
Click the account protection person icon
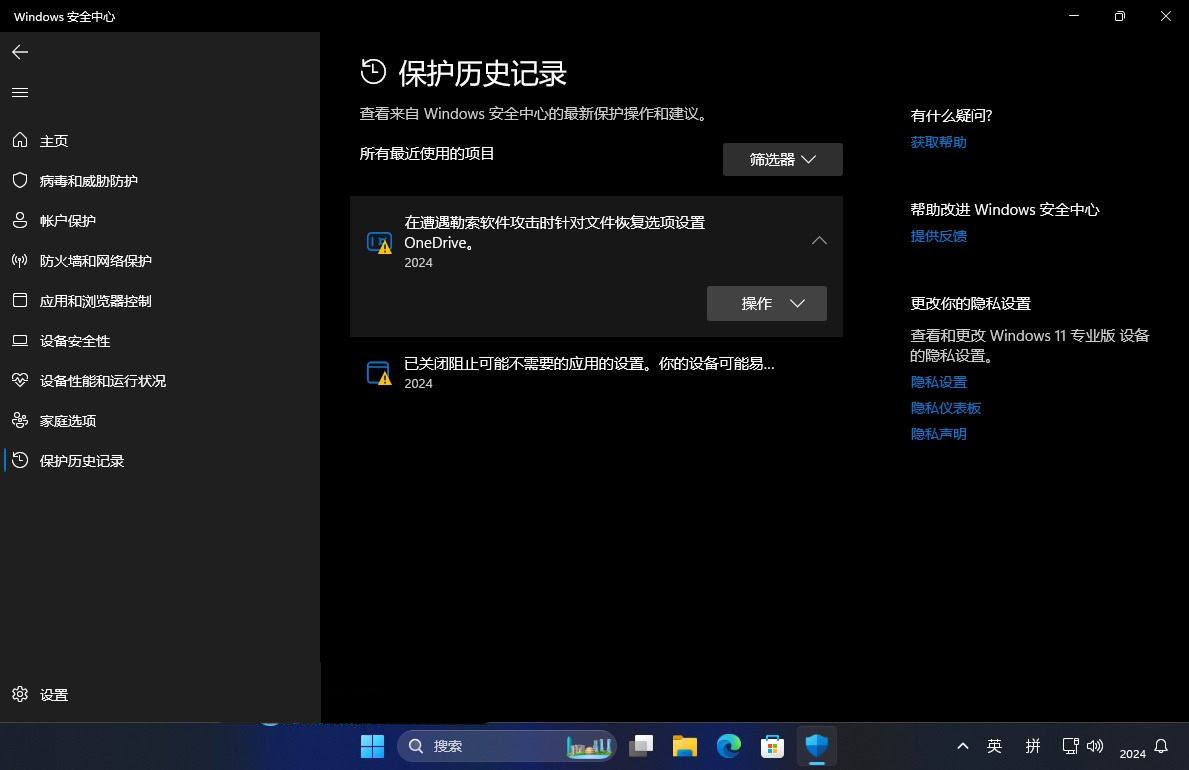coord(20,221)
